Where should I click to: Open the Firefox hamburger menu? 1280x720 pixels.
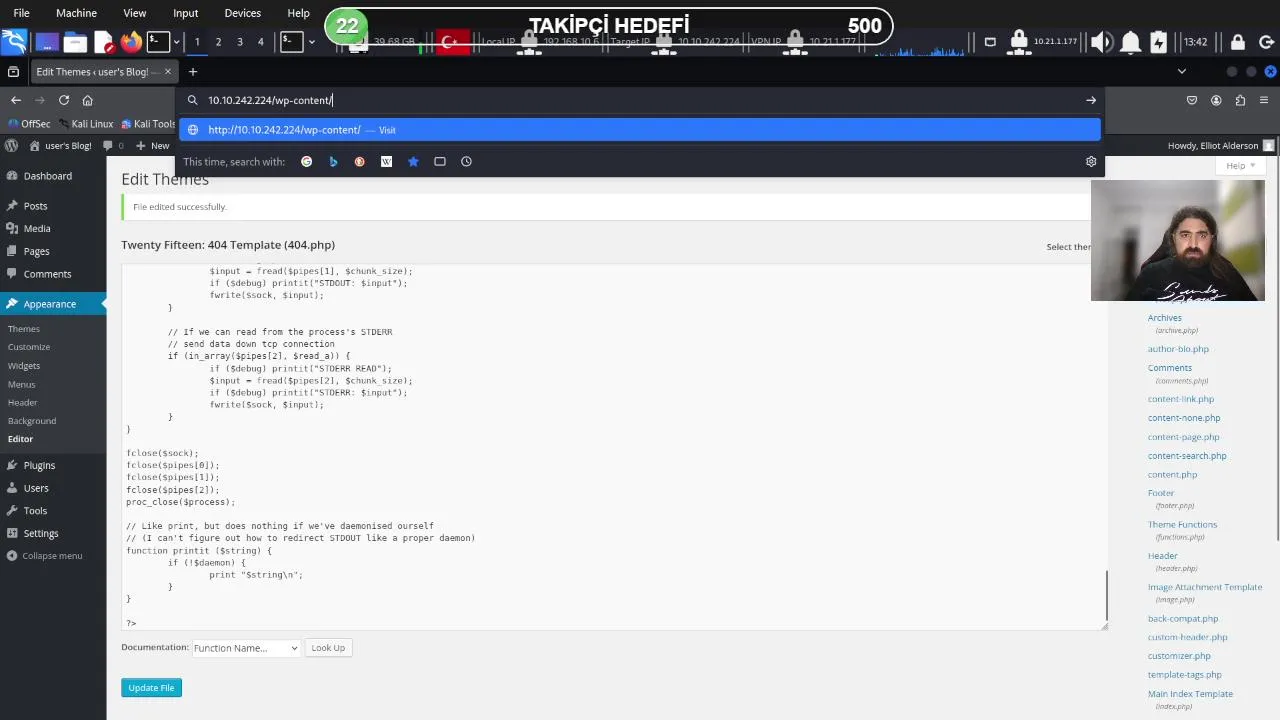click(1264, 100)
